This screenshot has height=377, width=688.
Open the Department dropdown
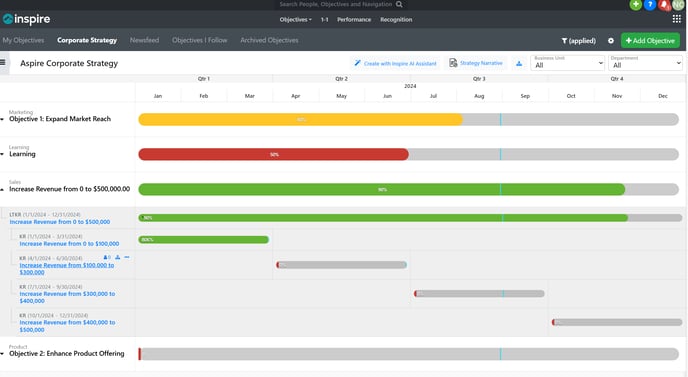(x=645, y=63)
